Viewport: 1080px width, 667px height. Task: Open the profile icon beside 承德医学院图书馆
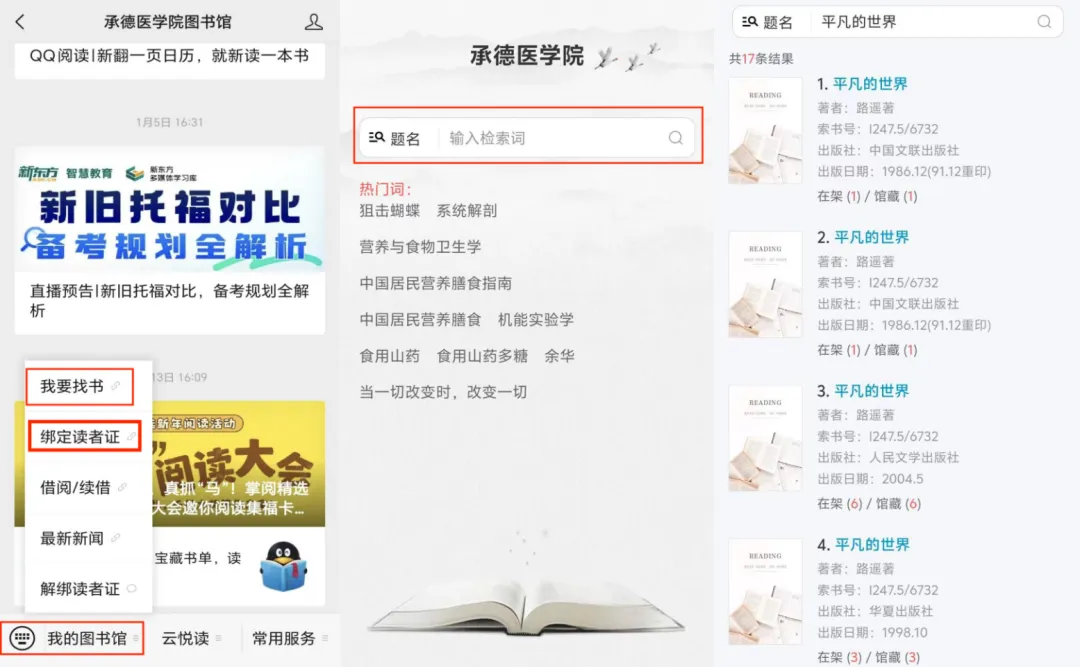tap(313, 22)
